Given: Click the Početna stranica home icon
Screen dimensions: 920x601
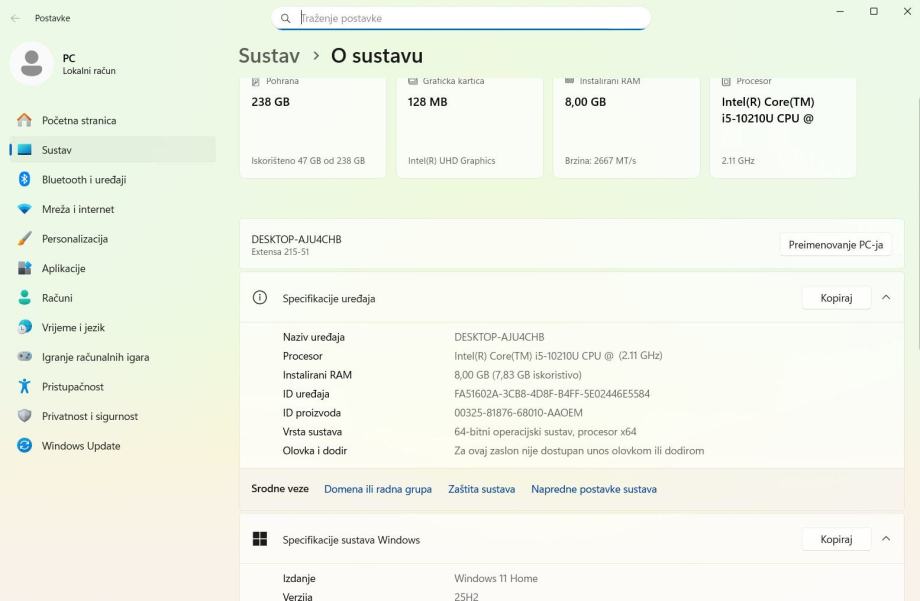Looking at the screenshot, I should (25, 120).
